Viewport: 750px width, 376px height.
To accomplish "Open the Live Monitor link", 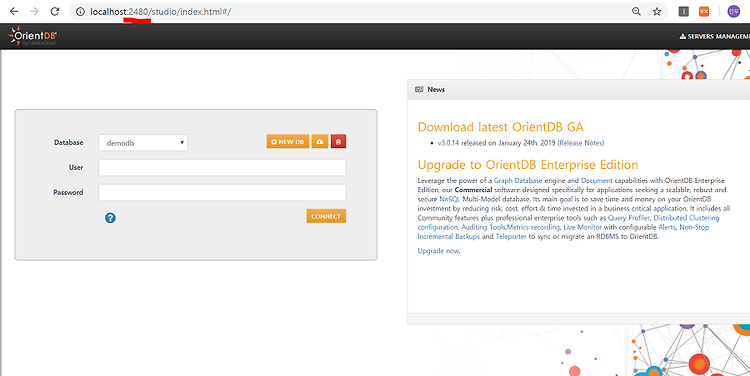I will pos(582,227).
